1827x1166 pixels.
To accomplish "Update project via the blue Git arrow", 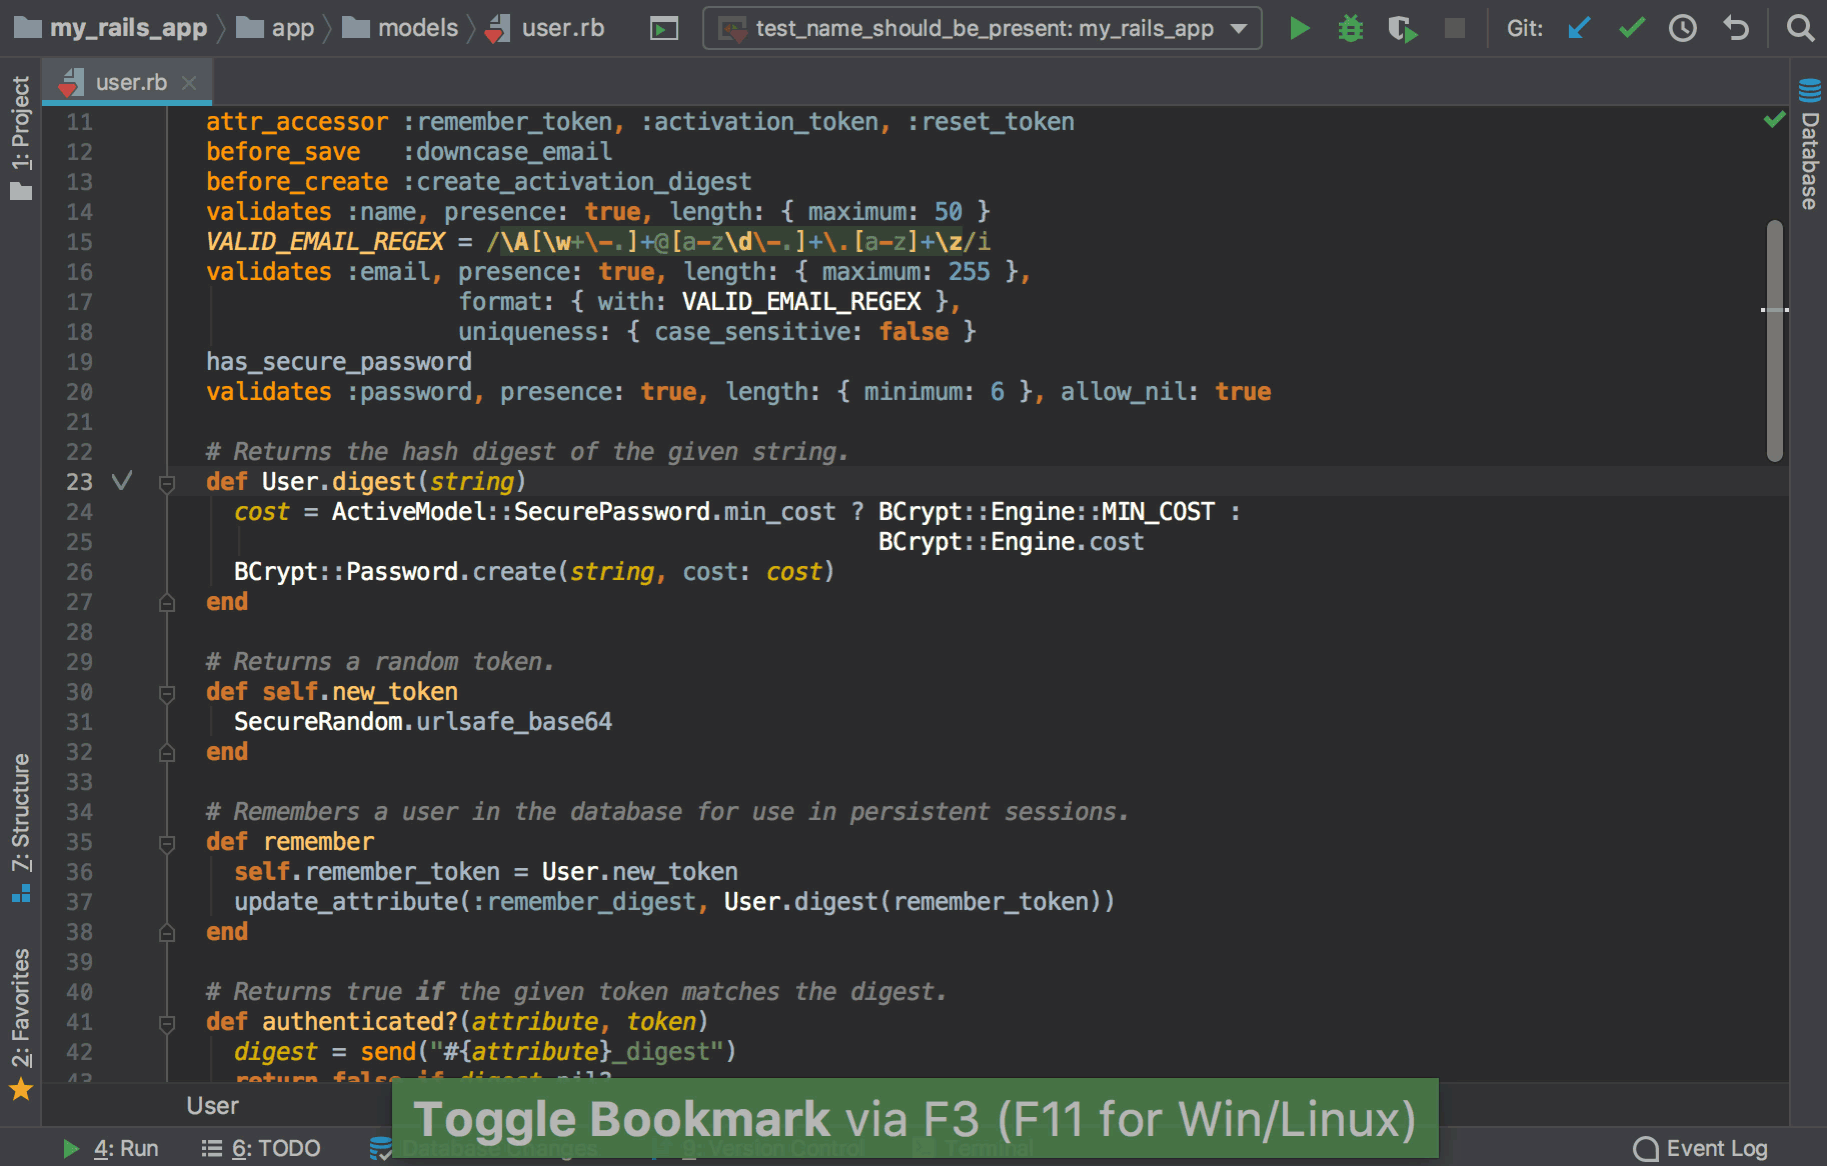I will point(1579,28).
